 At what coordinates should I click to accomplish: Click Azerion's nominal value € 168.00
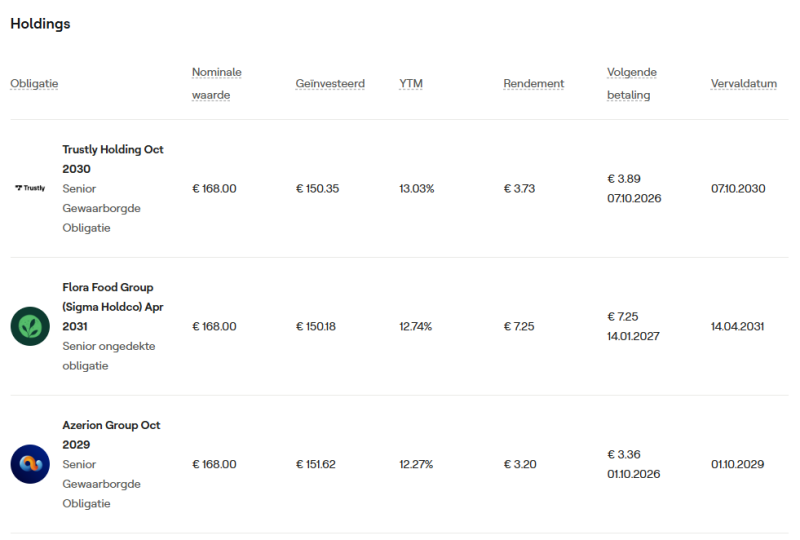click(x=214, y=464)
